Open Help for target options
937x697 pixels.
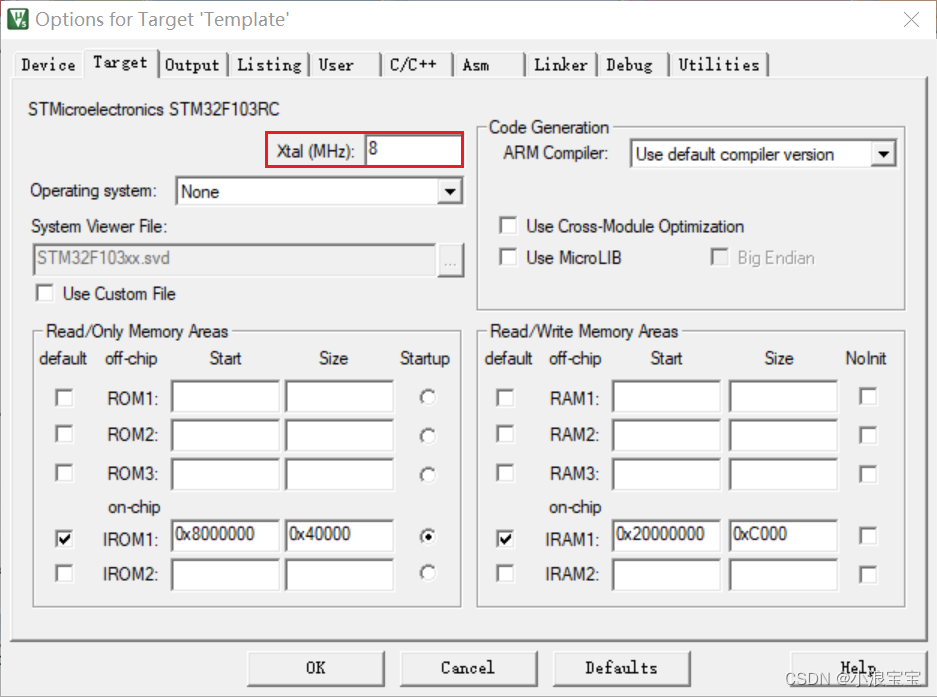pyautogui.click(x=858, y=668)
